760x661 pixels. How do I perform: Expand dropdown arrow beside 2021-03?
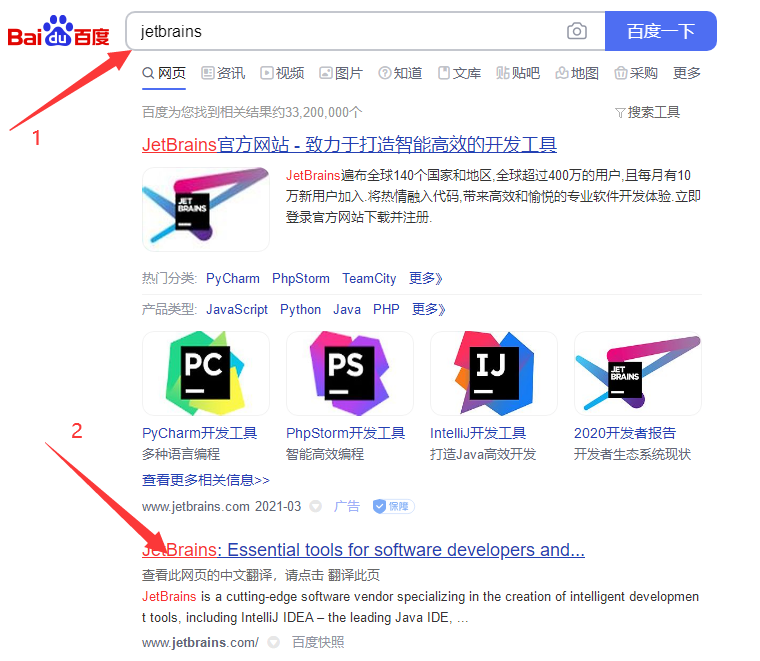[x=316, y=506]
